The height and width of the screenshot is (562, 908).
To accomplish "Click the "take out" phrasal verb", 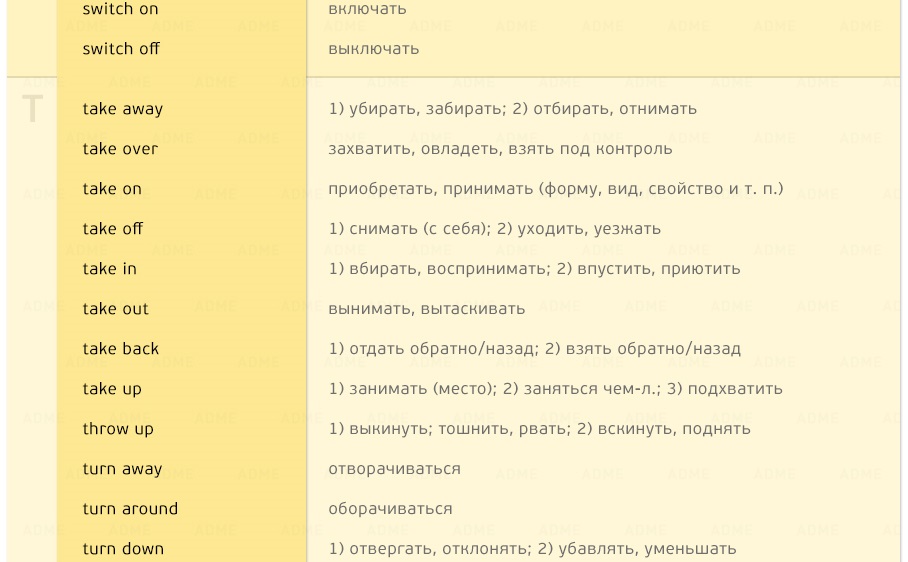I will coord(115,309).
